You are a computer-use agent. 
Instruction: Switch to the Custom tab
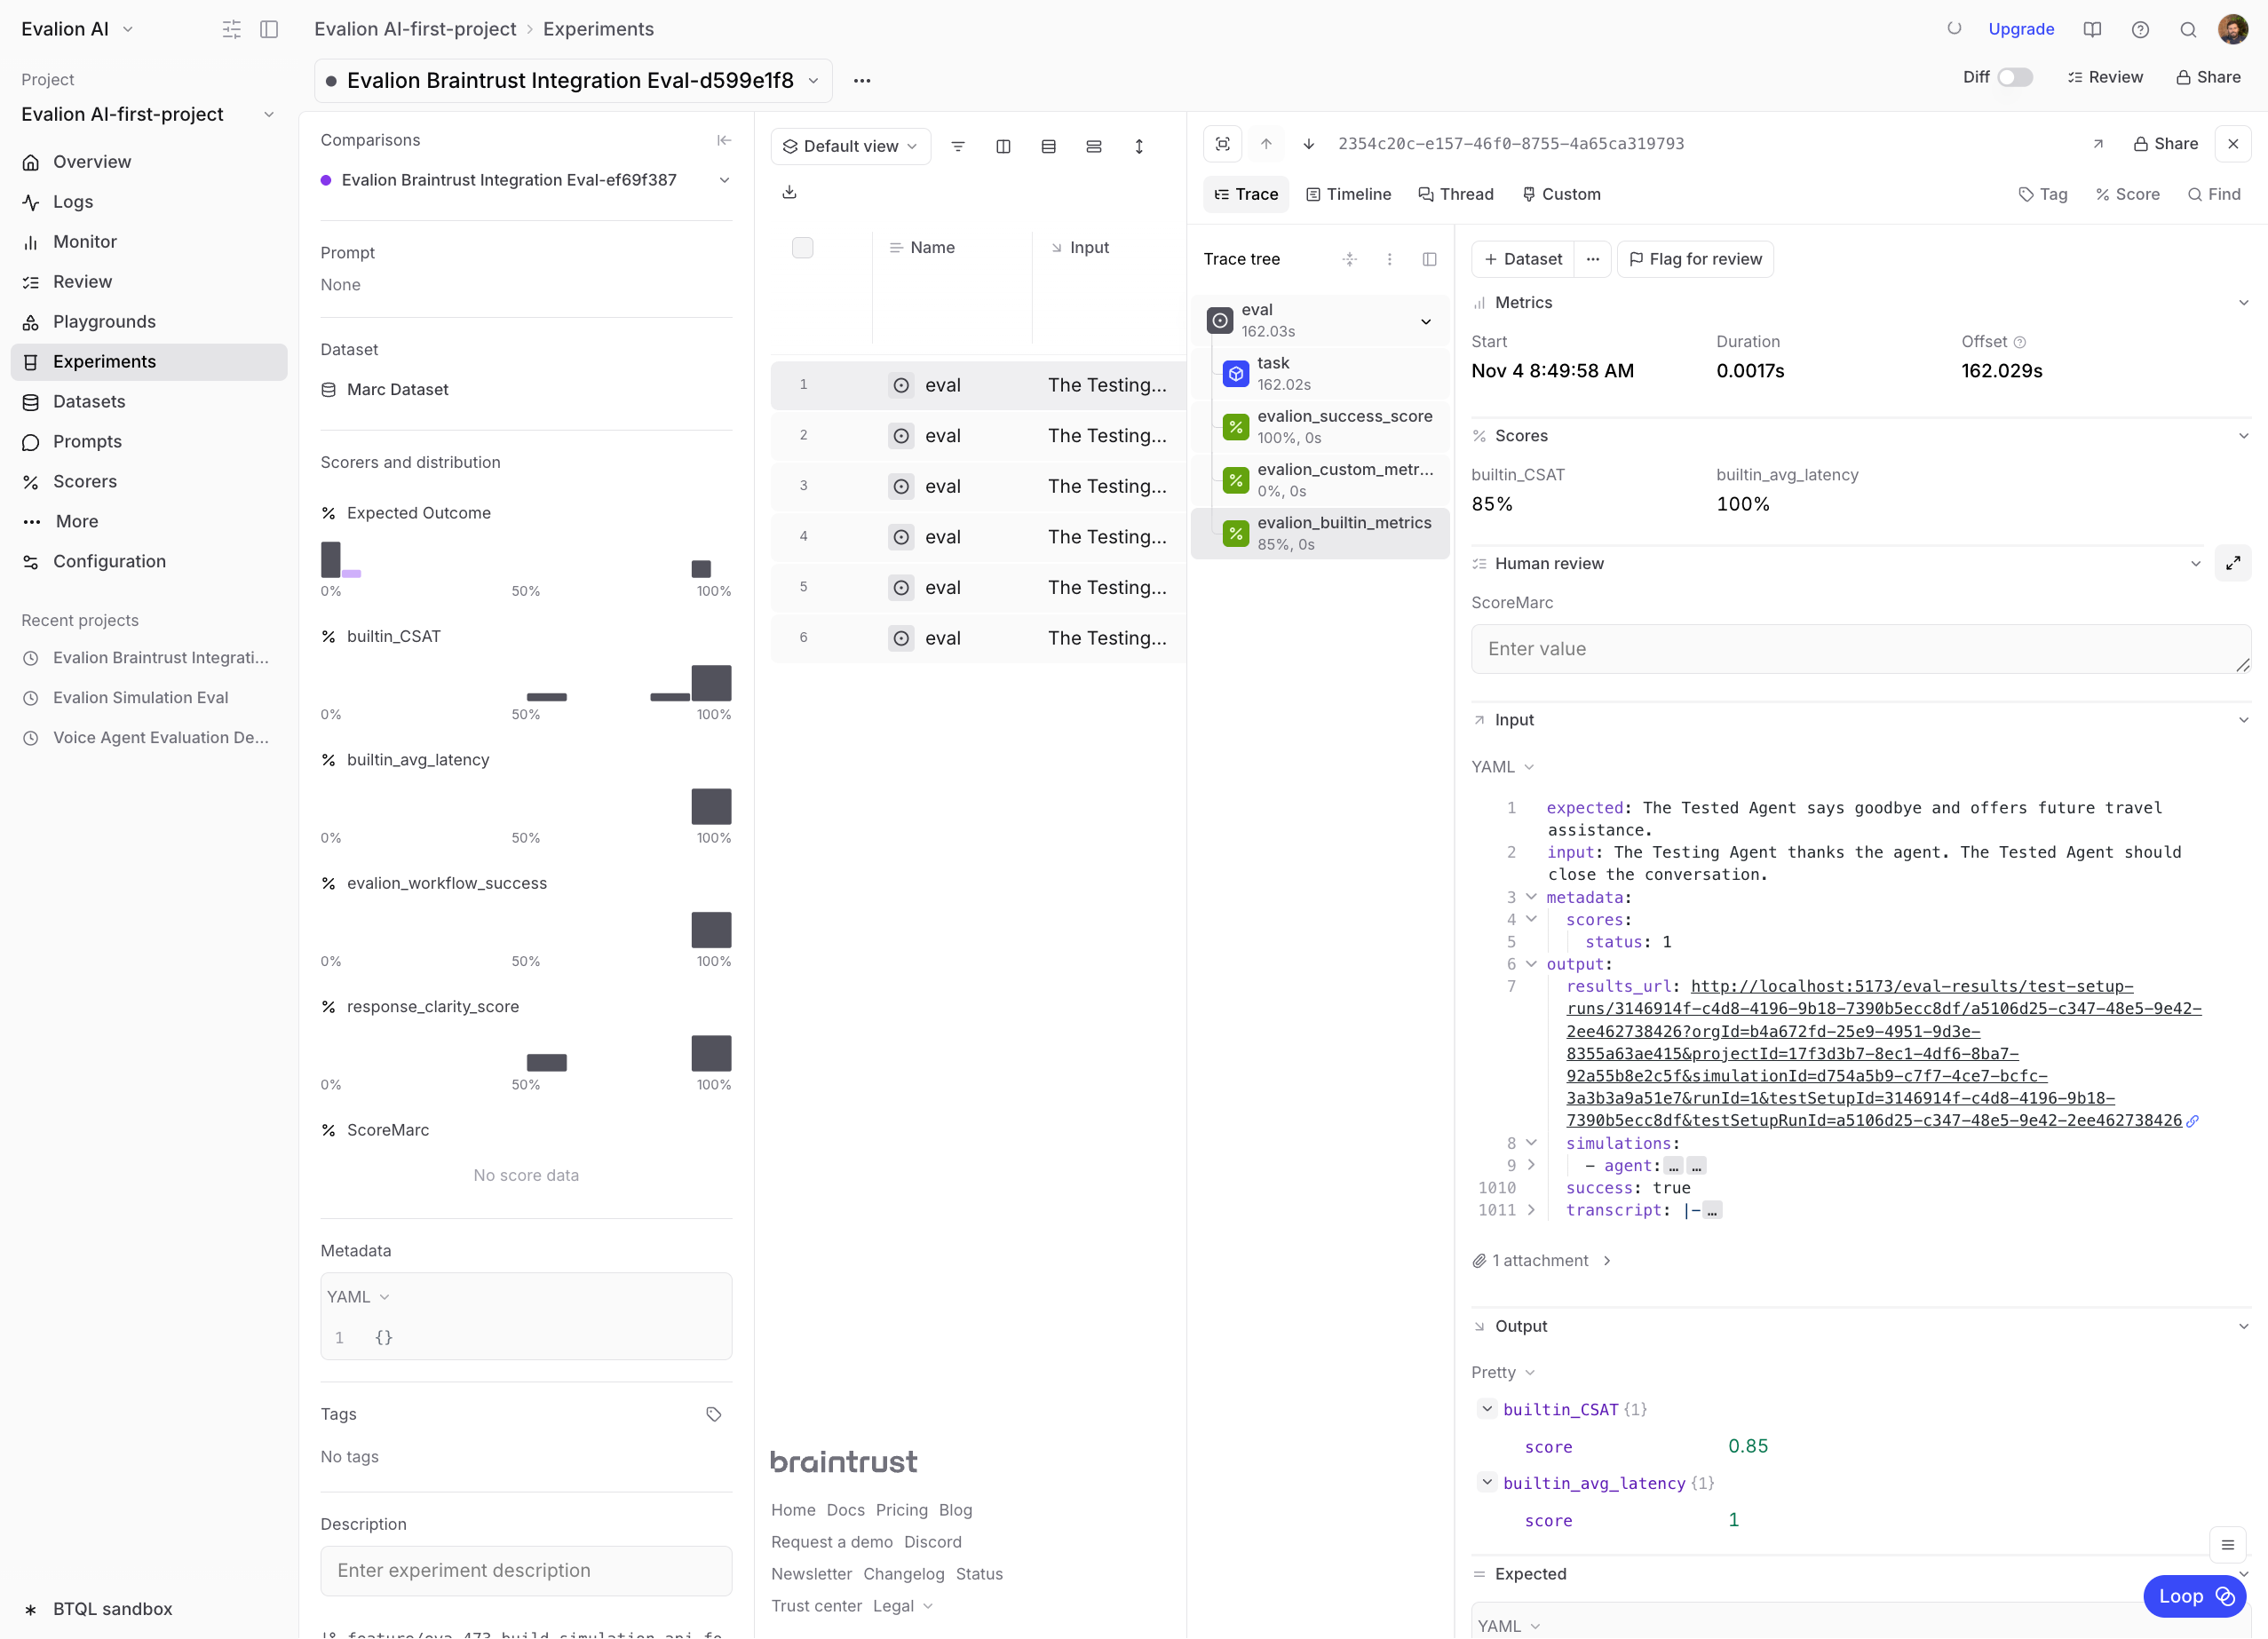[x=1561, y=194]
